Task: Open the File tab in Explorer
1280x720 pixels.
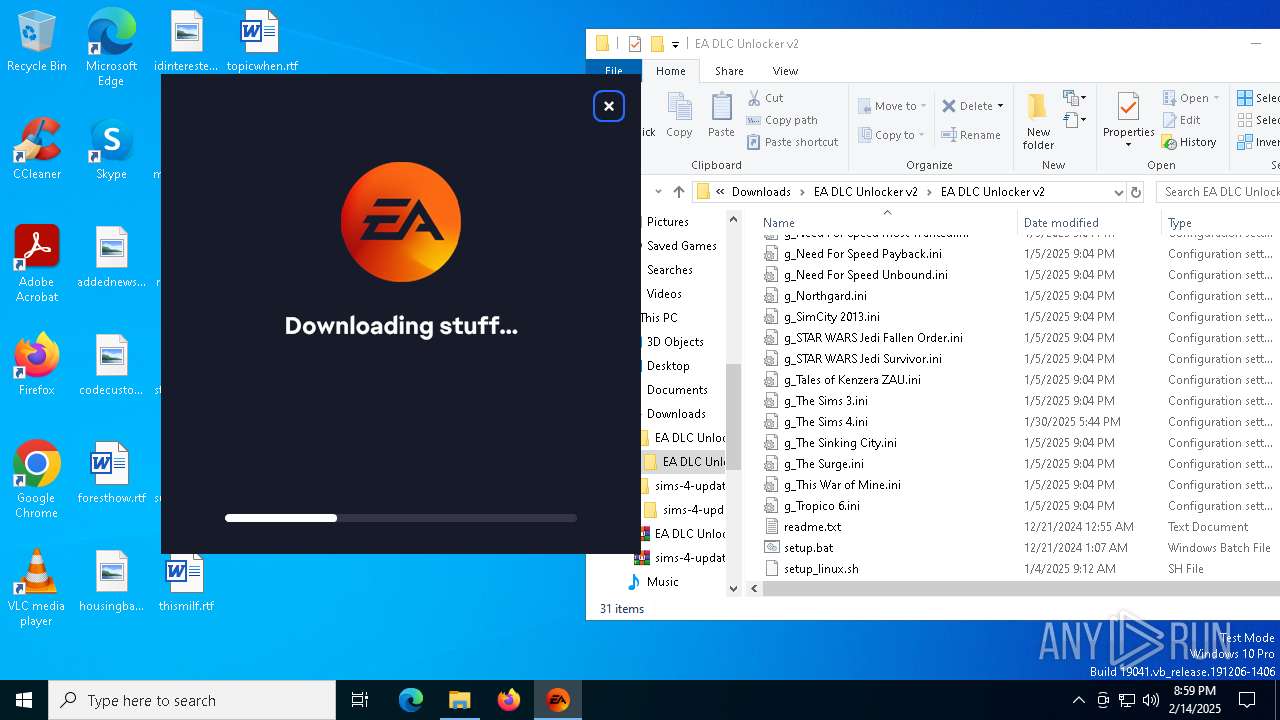Action: [x=614, y=71]
